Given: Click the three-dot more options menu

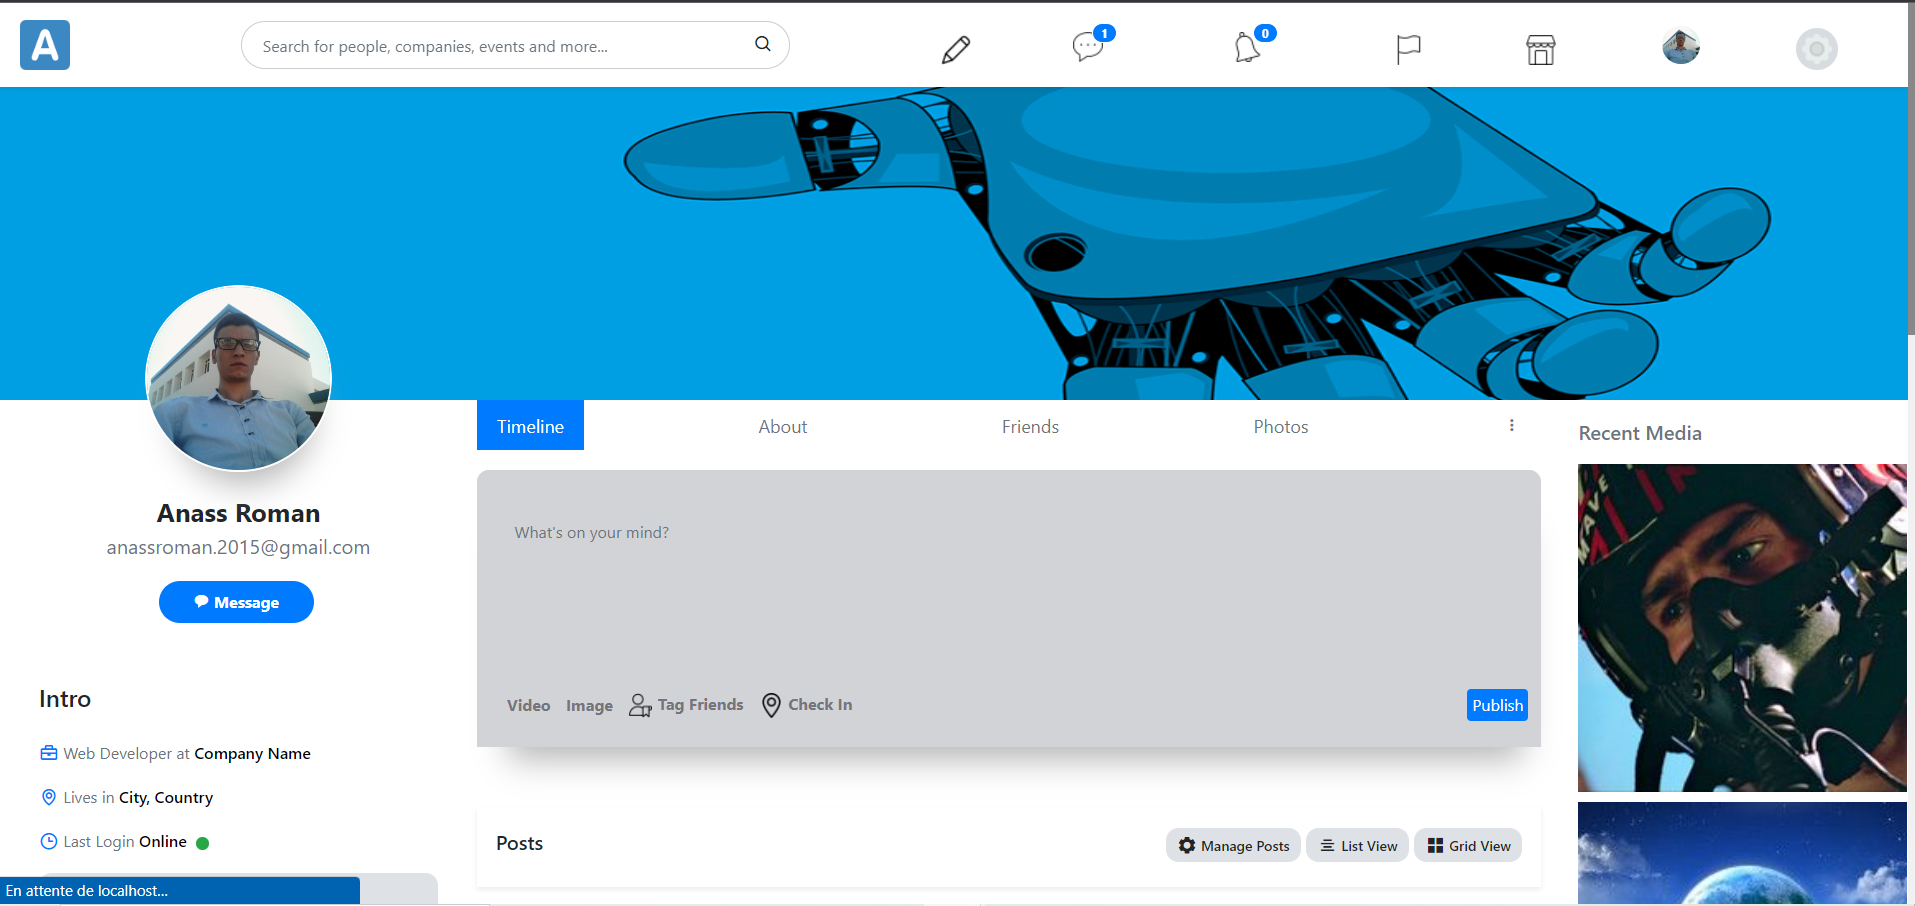Looking at the screenshot, I should [1511, 425].
